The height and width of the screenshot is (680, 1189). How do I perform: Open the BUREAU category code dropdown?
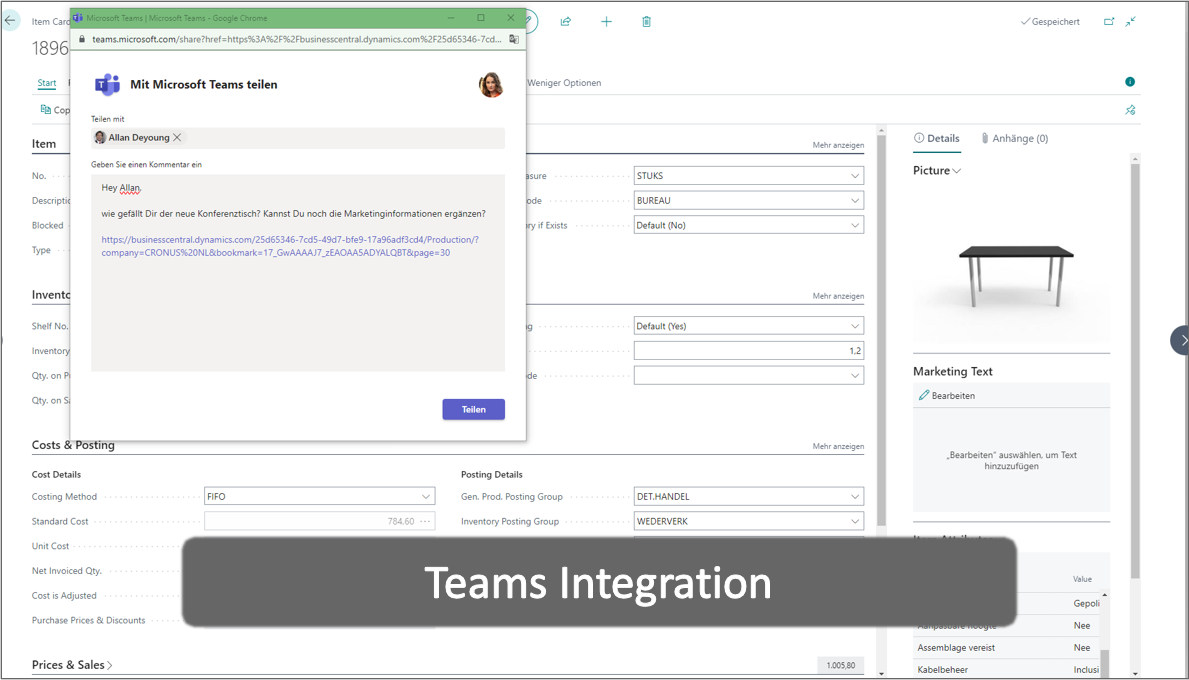click(x=855, y=200)
